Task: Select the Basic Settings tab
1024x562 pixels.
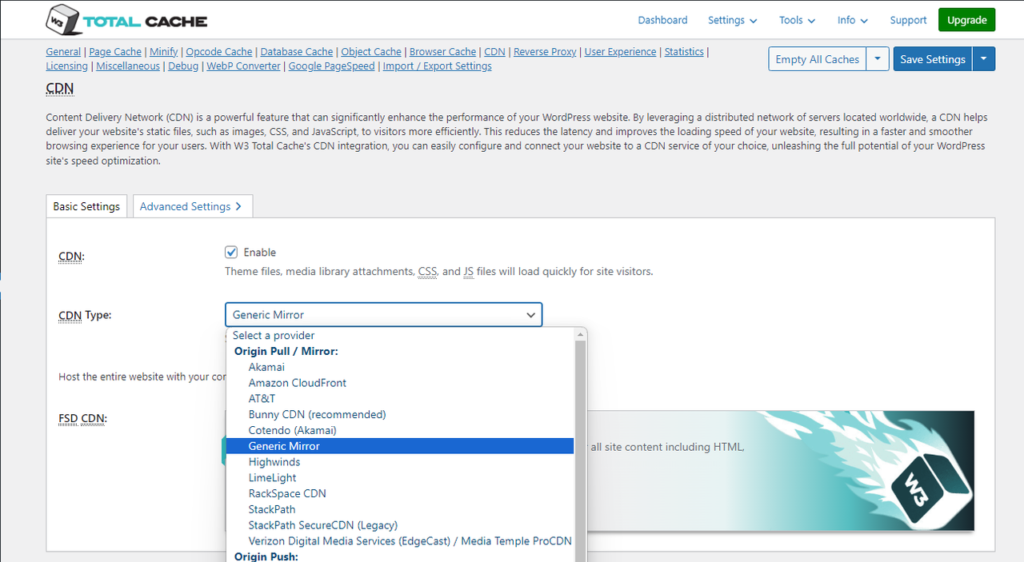Action: pyautogui.click(x=87, y=206)
